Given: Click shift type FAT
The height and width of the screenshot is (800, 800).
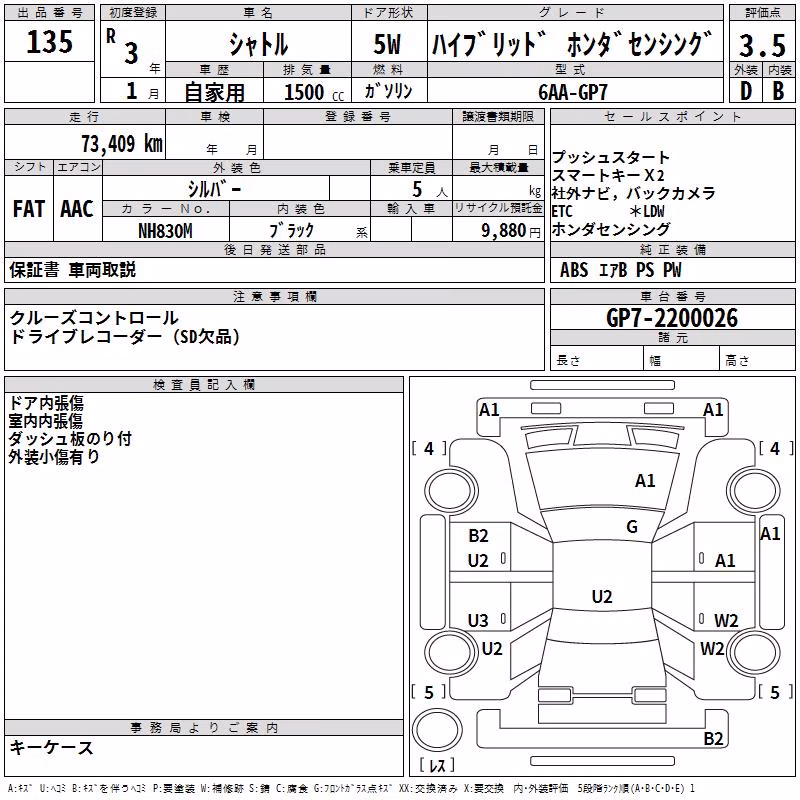Looking at the screenshot, I should [29, 209].
